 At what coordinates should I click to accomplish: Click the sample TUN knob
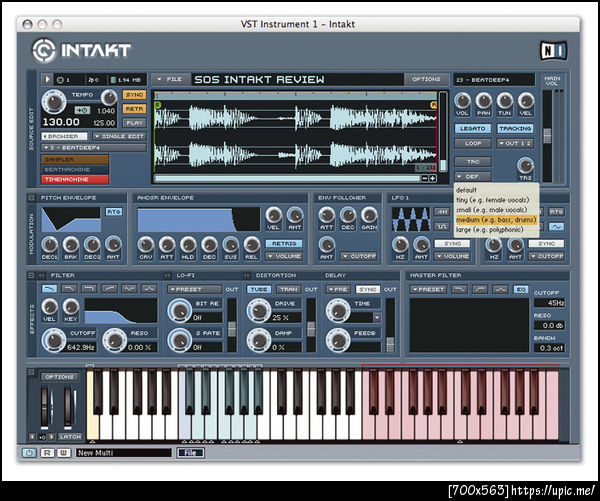pos(505,101)
